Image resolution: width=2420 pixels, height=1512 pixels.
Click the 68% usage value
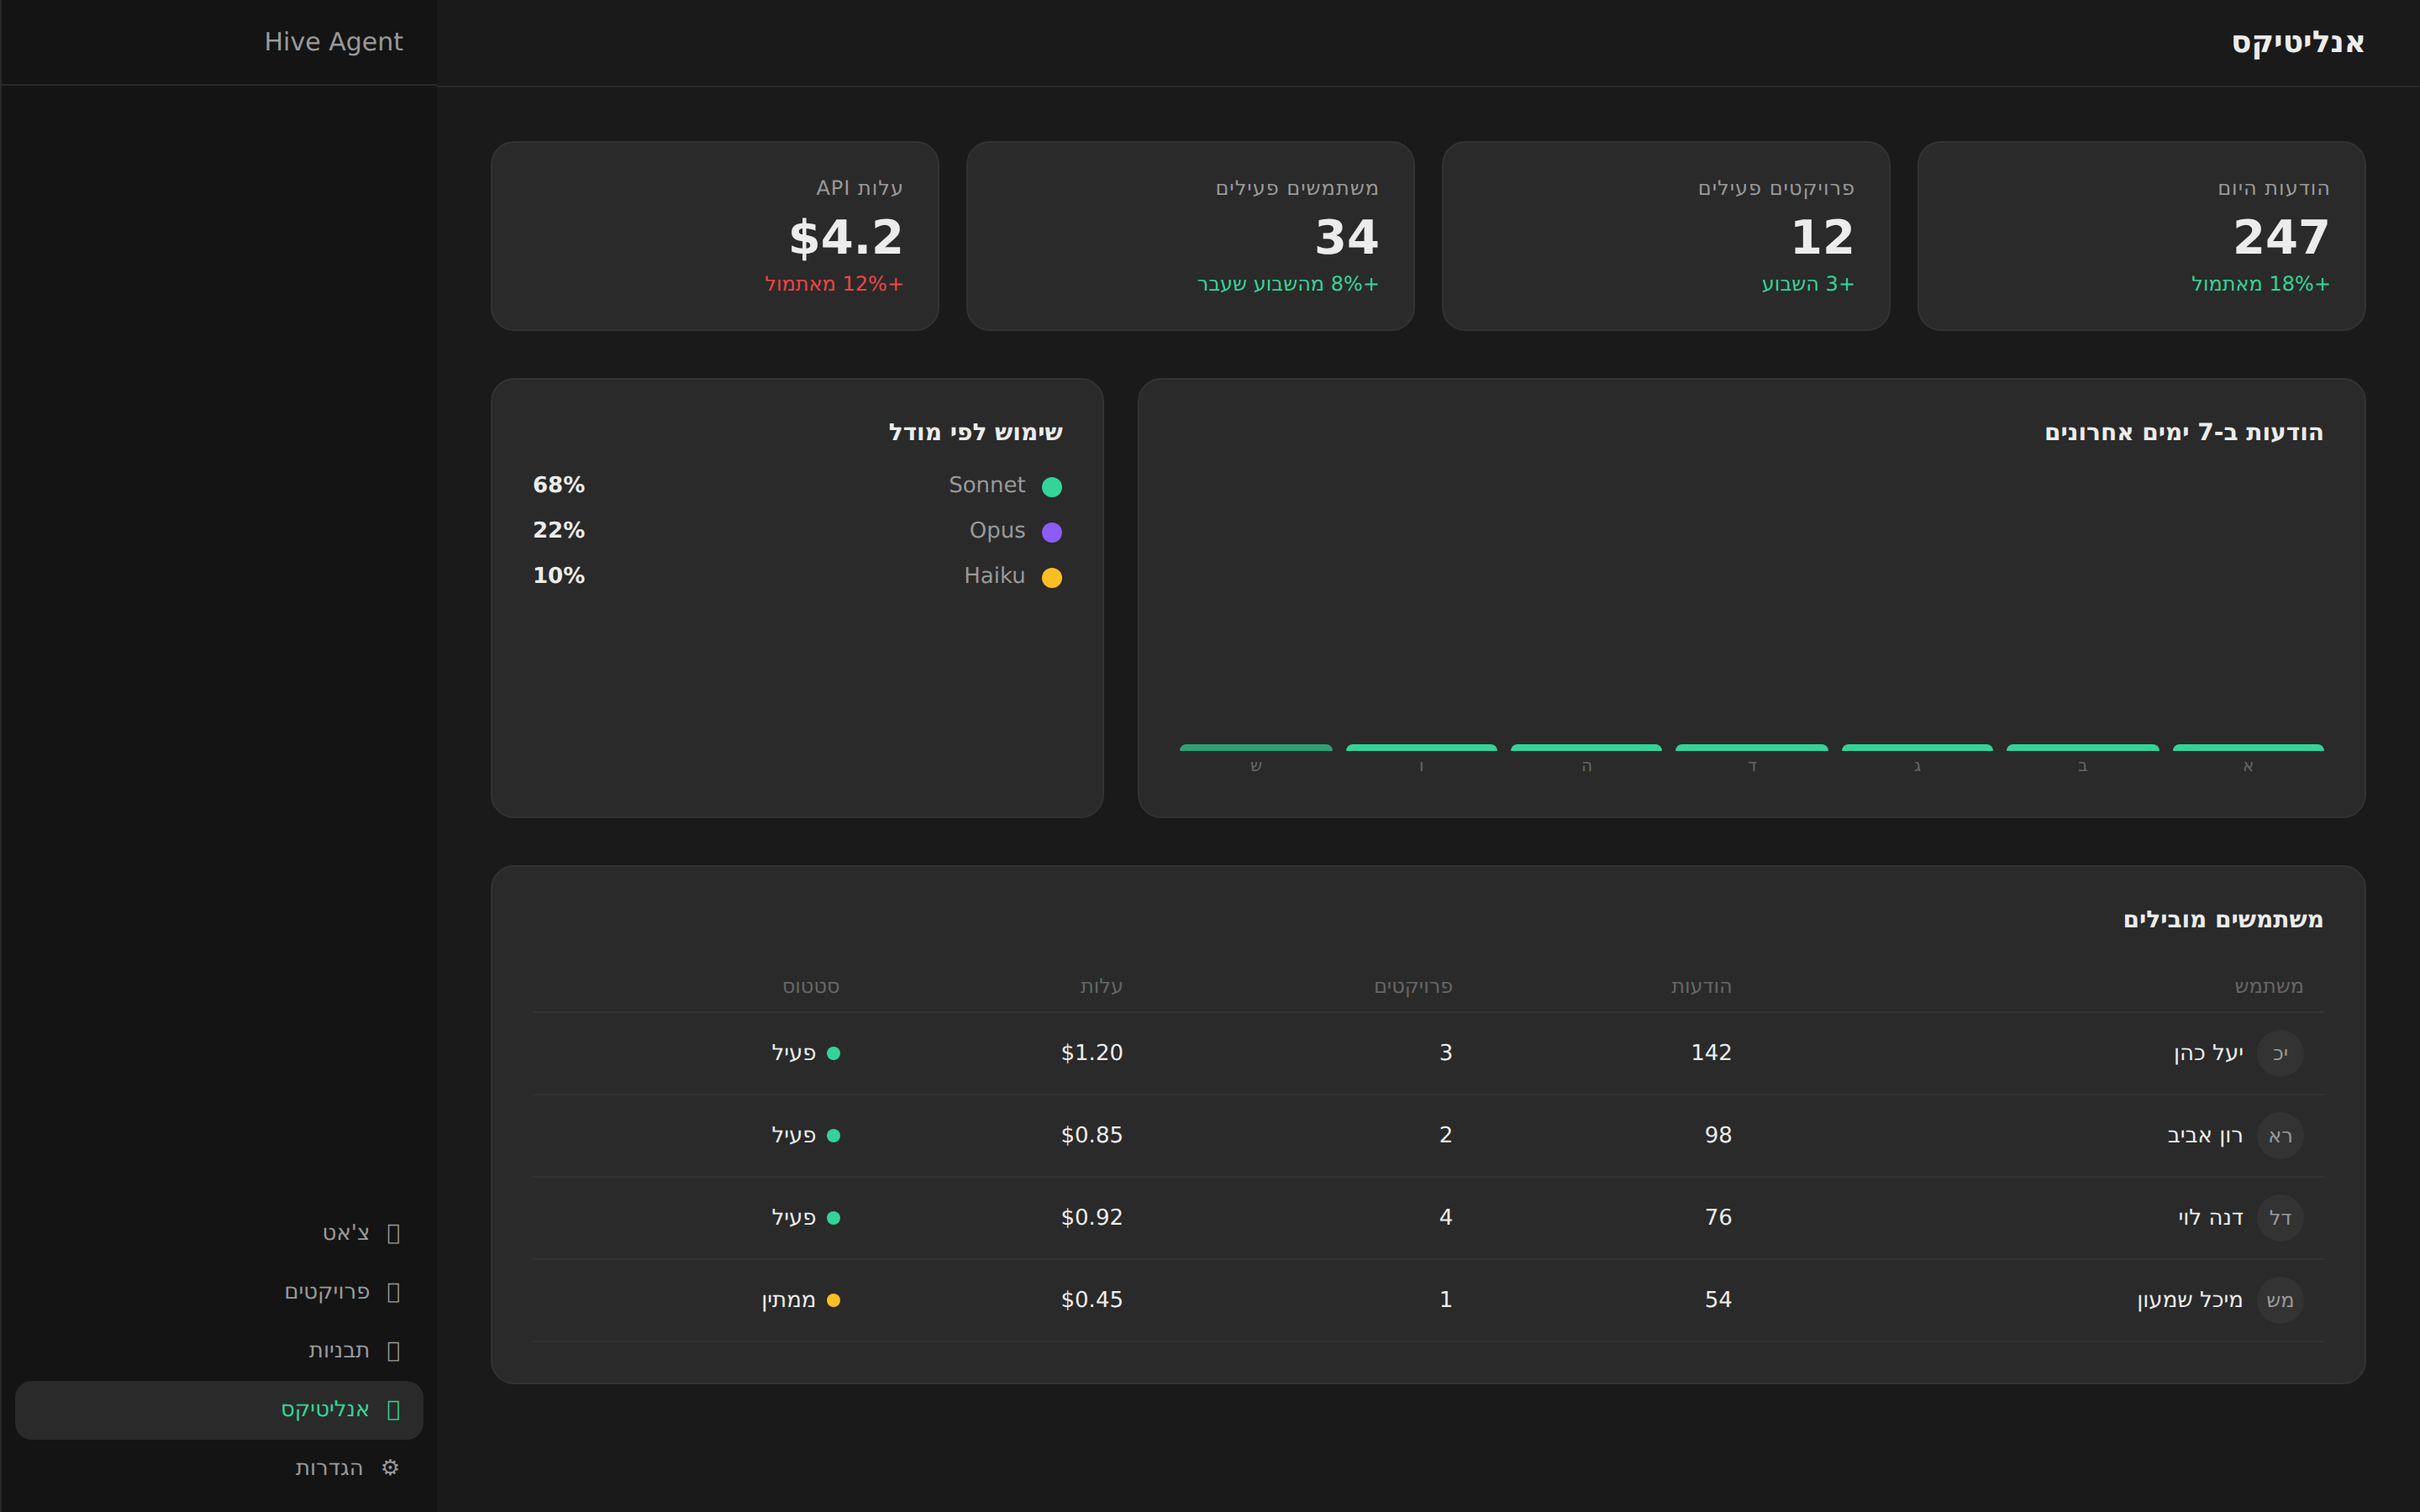(x=559, y=485)
